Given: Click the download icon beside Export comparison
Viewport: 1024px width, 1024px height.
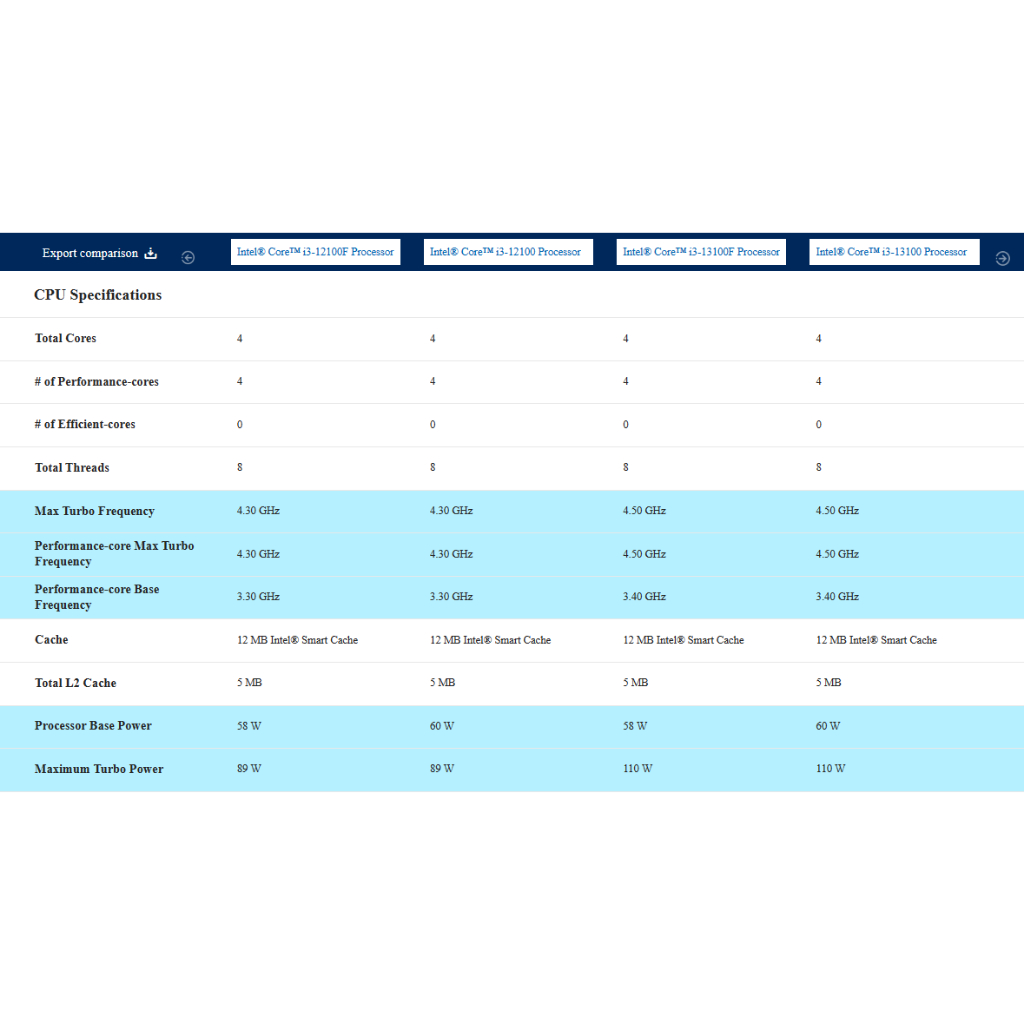Looking at the screenshot, I should point(151,253).
